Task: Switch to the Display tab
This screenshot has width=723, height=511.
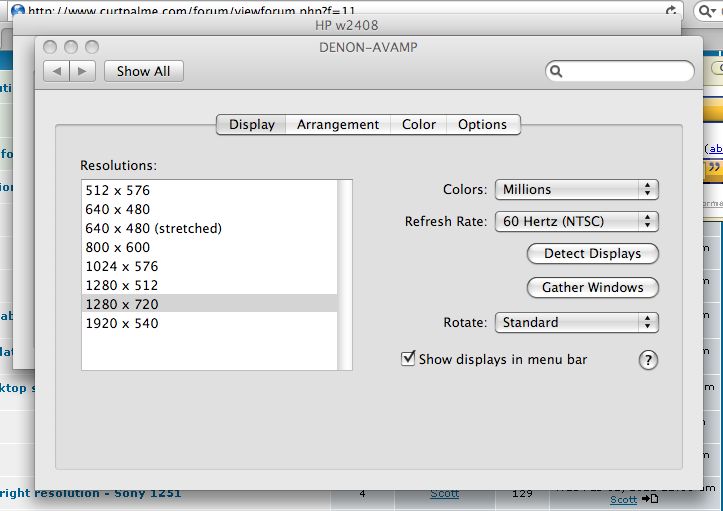Action: click(251, 125)
